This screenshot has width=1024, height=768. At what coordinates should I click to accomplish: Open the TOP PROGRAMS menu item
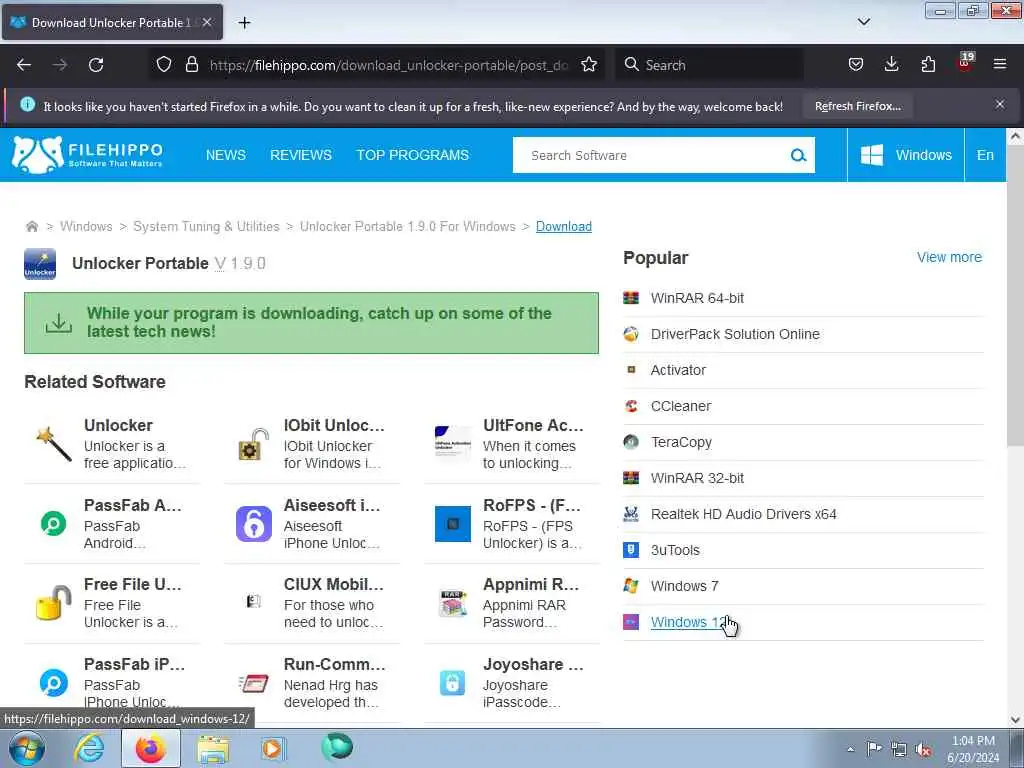[x=413, y=155]
